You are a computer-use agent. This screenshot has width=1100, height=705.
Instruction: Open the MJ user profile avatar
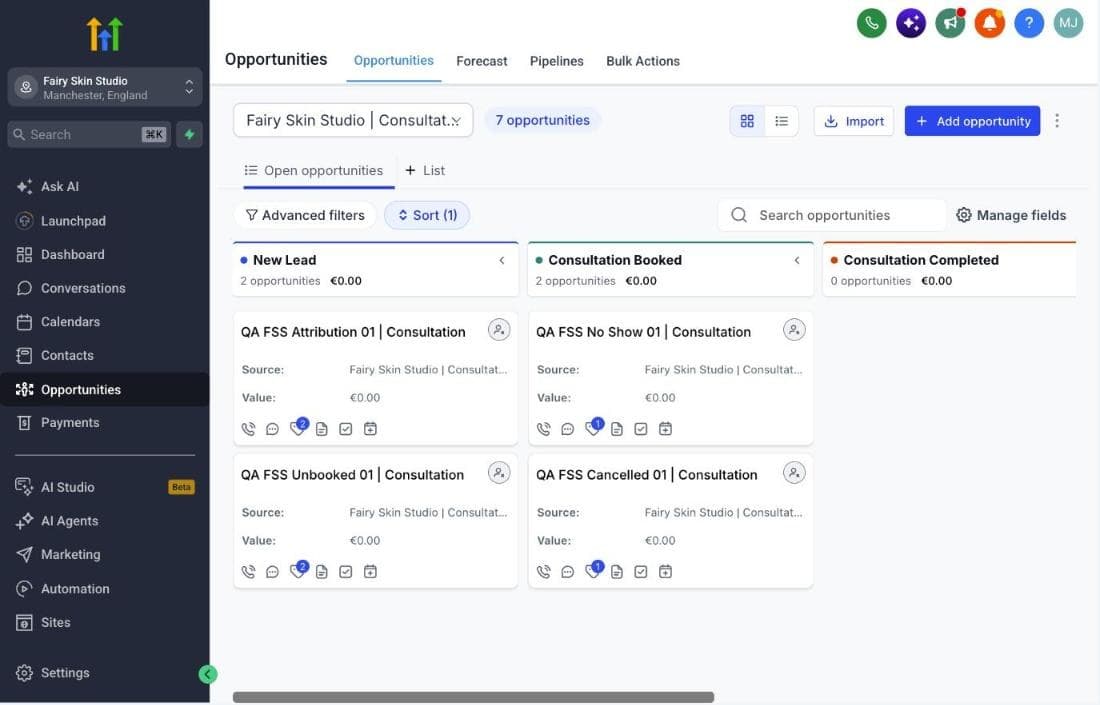[1068, 23]
